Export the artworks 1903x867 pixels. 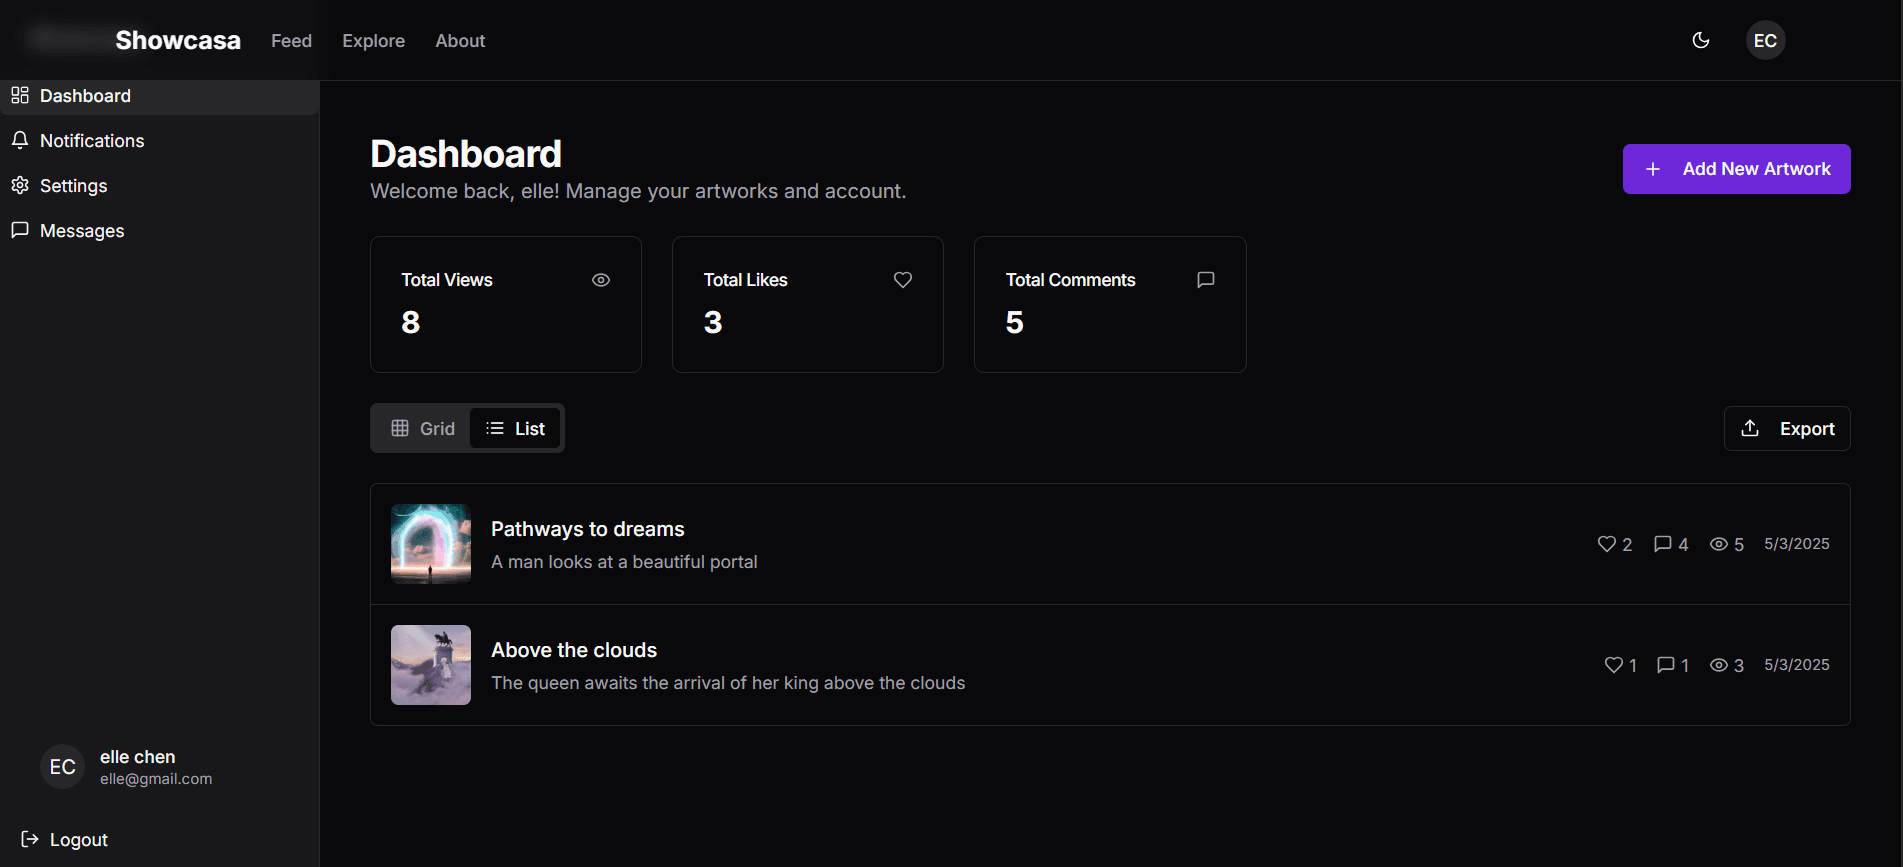1787,428
